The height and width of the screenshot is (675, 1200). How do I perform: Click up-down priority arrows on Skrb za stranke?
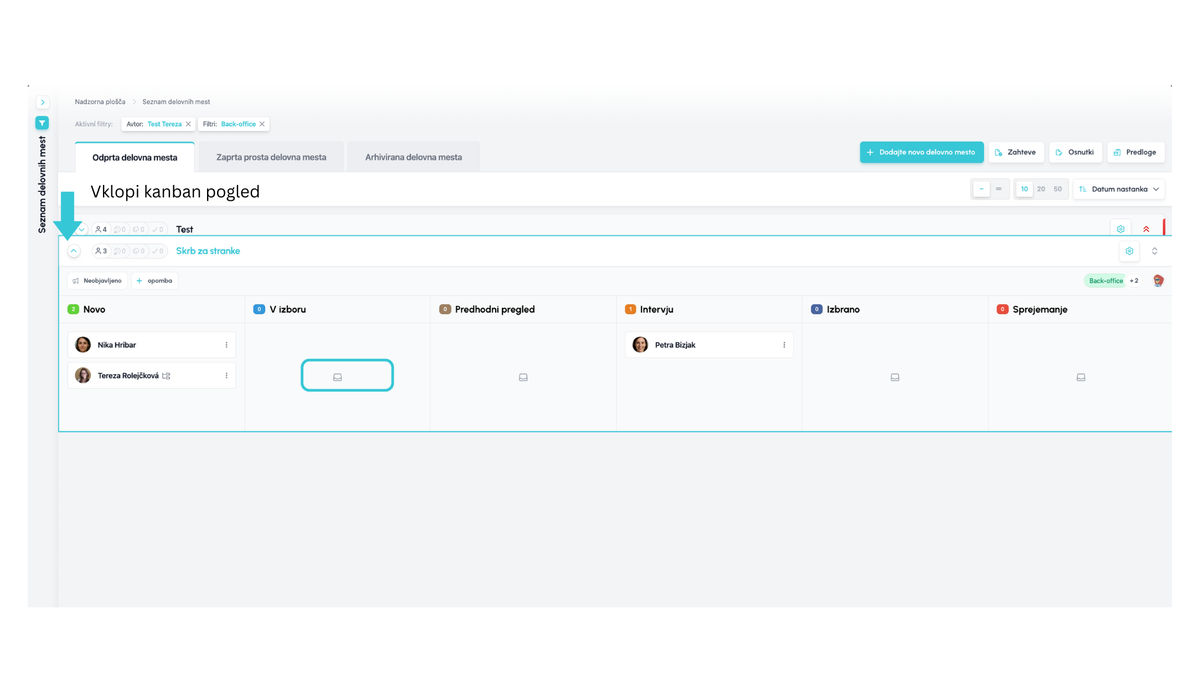[x=1155, y=251]
